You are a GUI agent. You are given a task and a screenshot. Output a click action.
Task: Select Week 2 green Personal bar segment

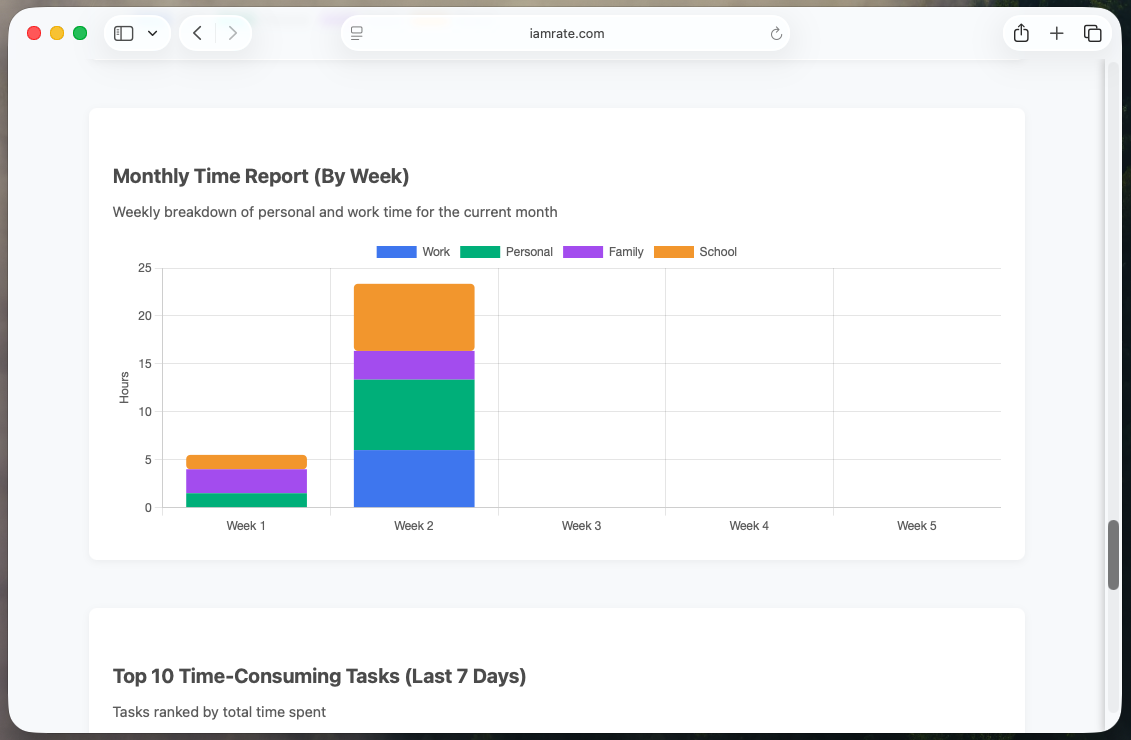[x=414, y=415]
